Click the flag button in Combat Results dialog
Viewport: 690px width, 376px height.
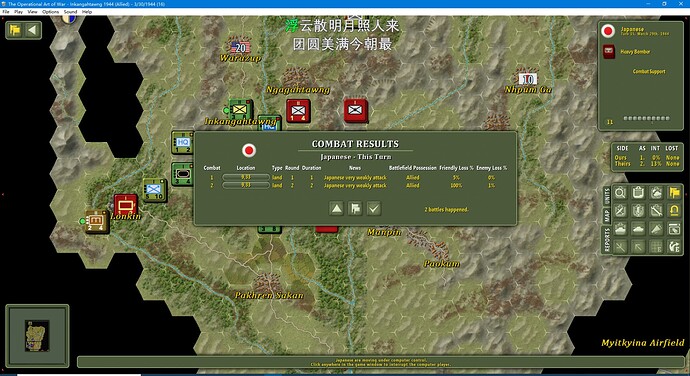tap(355, 208)
